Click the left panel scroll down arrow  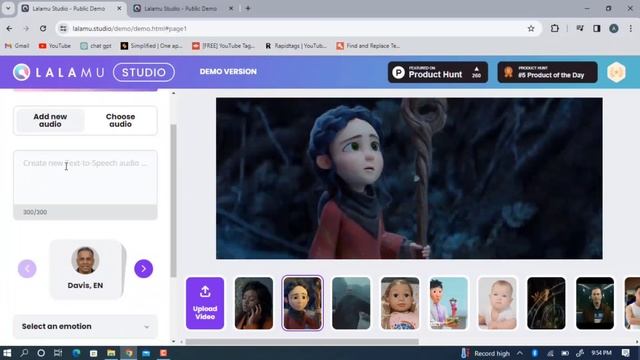(x=173, y=341)
